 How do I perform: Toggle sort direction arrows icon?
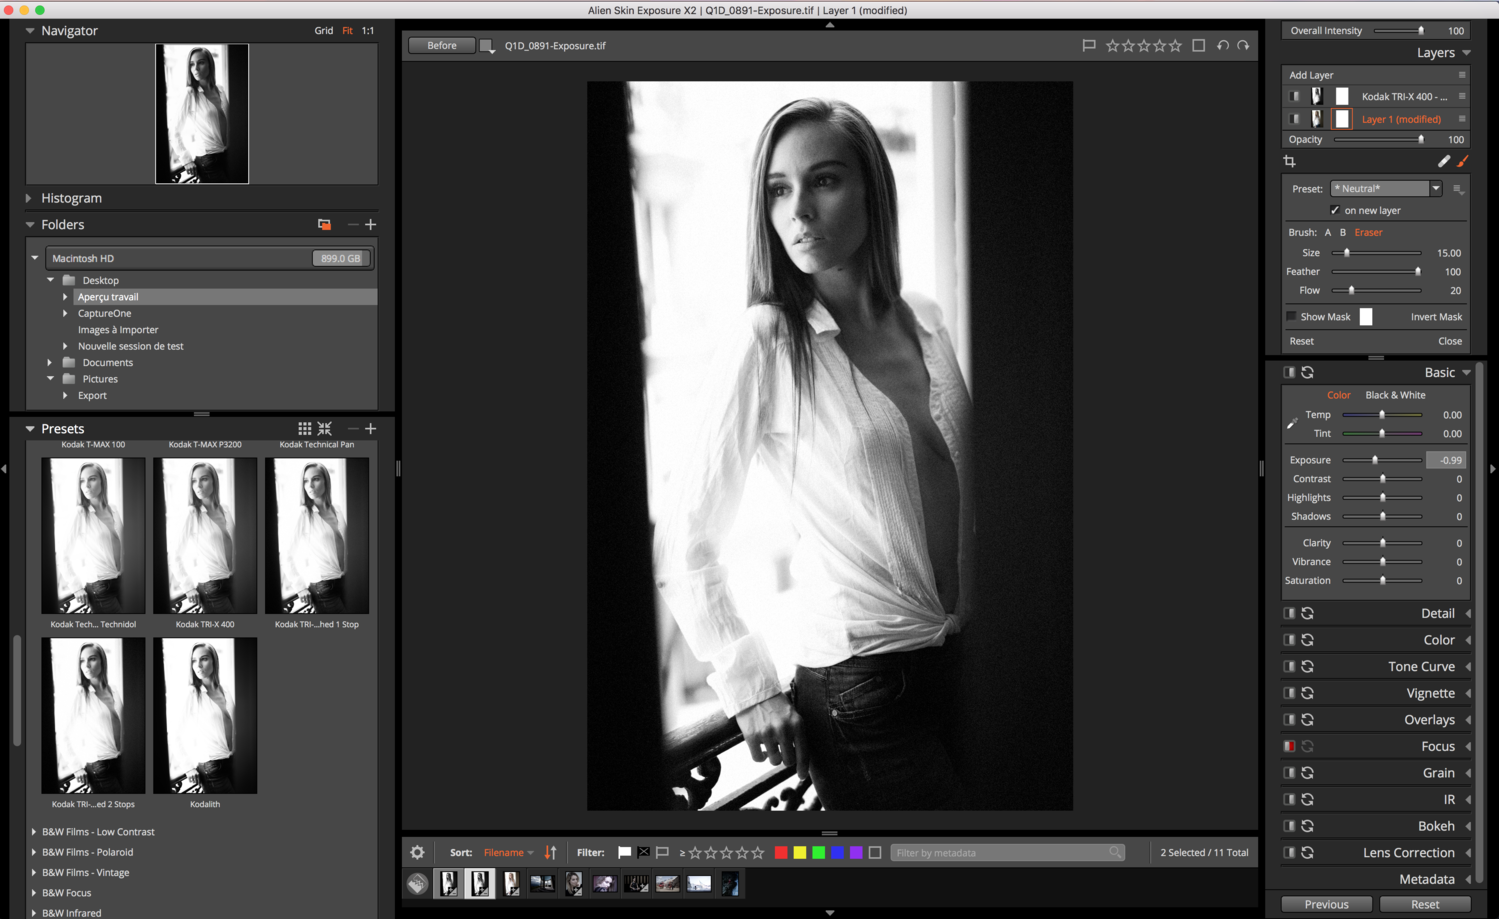tap(550, 853)
